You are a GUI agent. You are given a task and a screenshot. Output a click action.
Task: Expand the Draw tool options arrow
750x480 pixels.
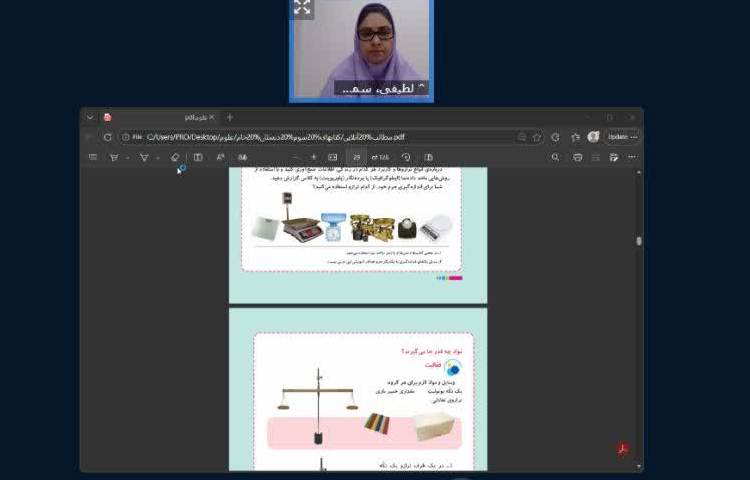[x=127, y=158]
